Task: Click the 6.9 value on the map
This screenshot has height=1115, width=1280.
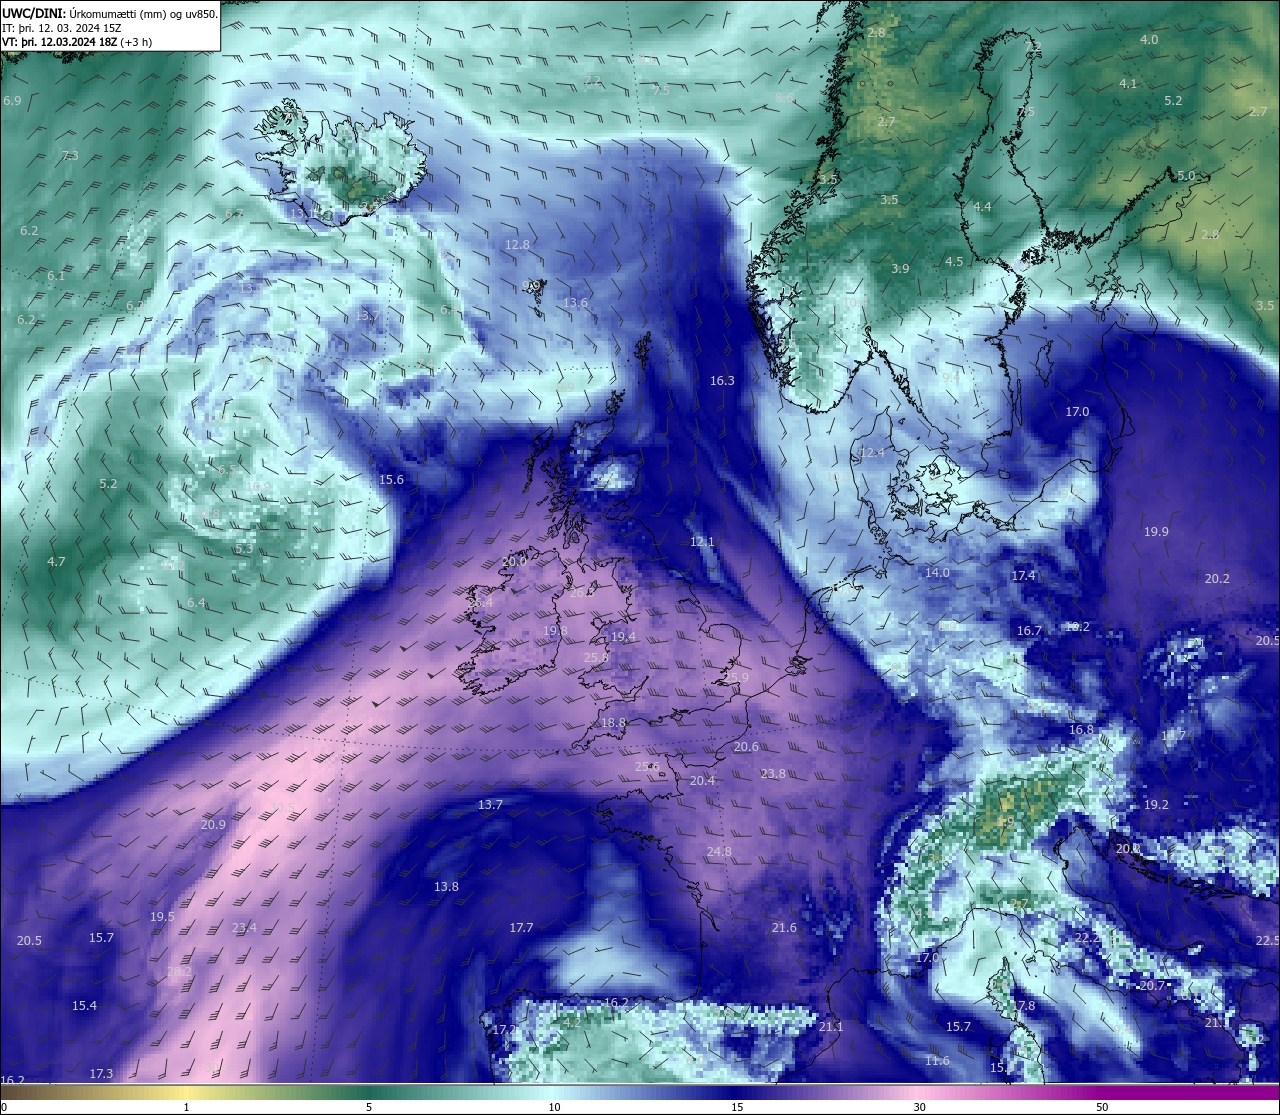Action: point(12,101)
